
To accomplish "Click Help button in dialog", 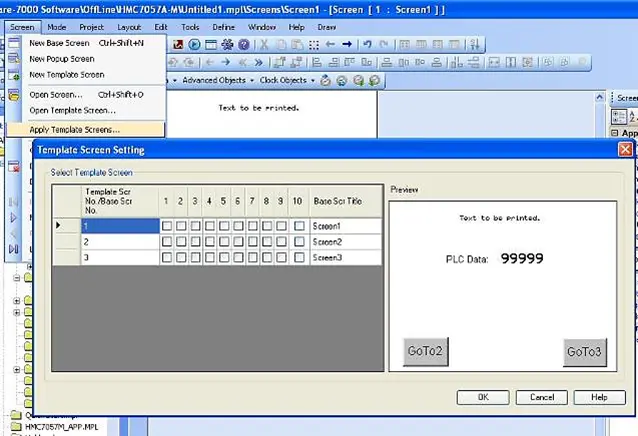I will pos(599,397).
